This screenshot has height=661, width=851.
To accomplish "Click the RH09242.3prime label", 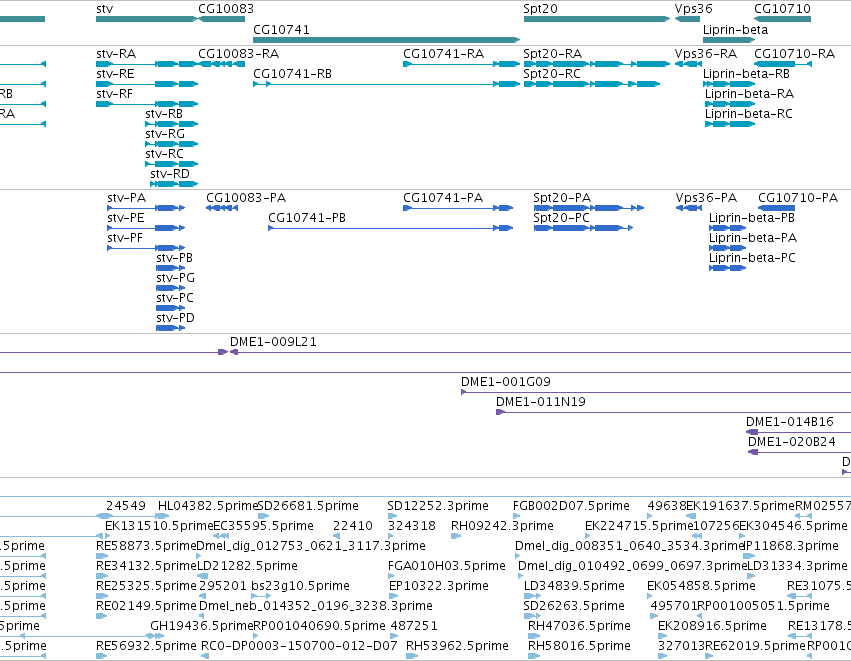I will 503,526.
